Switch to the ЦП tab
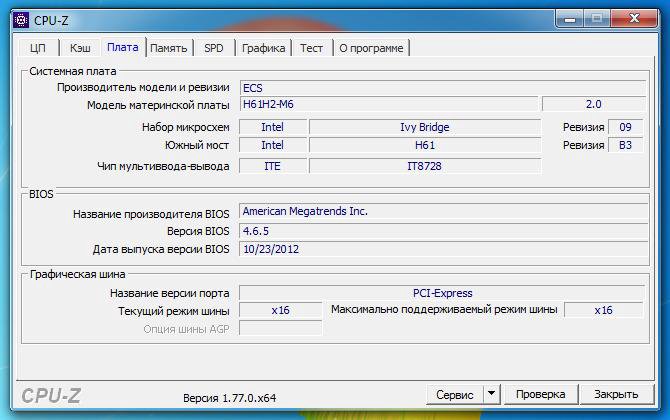The height and width of the screenshot is (420, 670). tap(38, 48)
